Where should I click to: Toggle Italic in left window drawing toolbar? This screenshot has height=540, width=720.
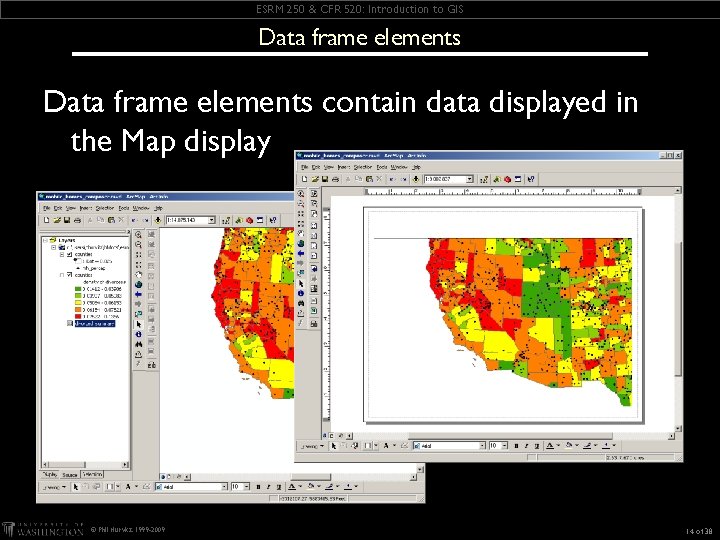[x=268, y=487]
